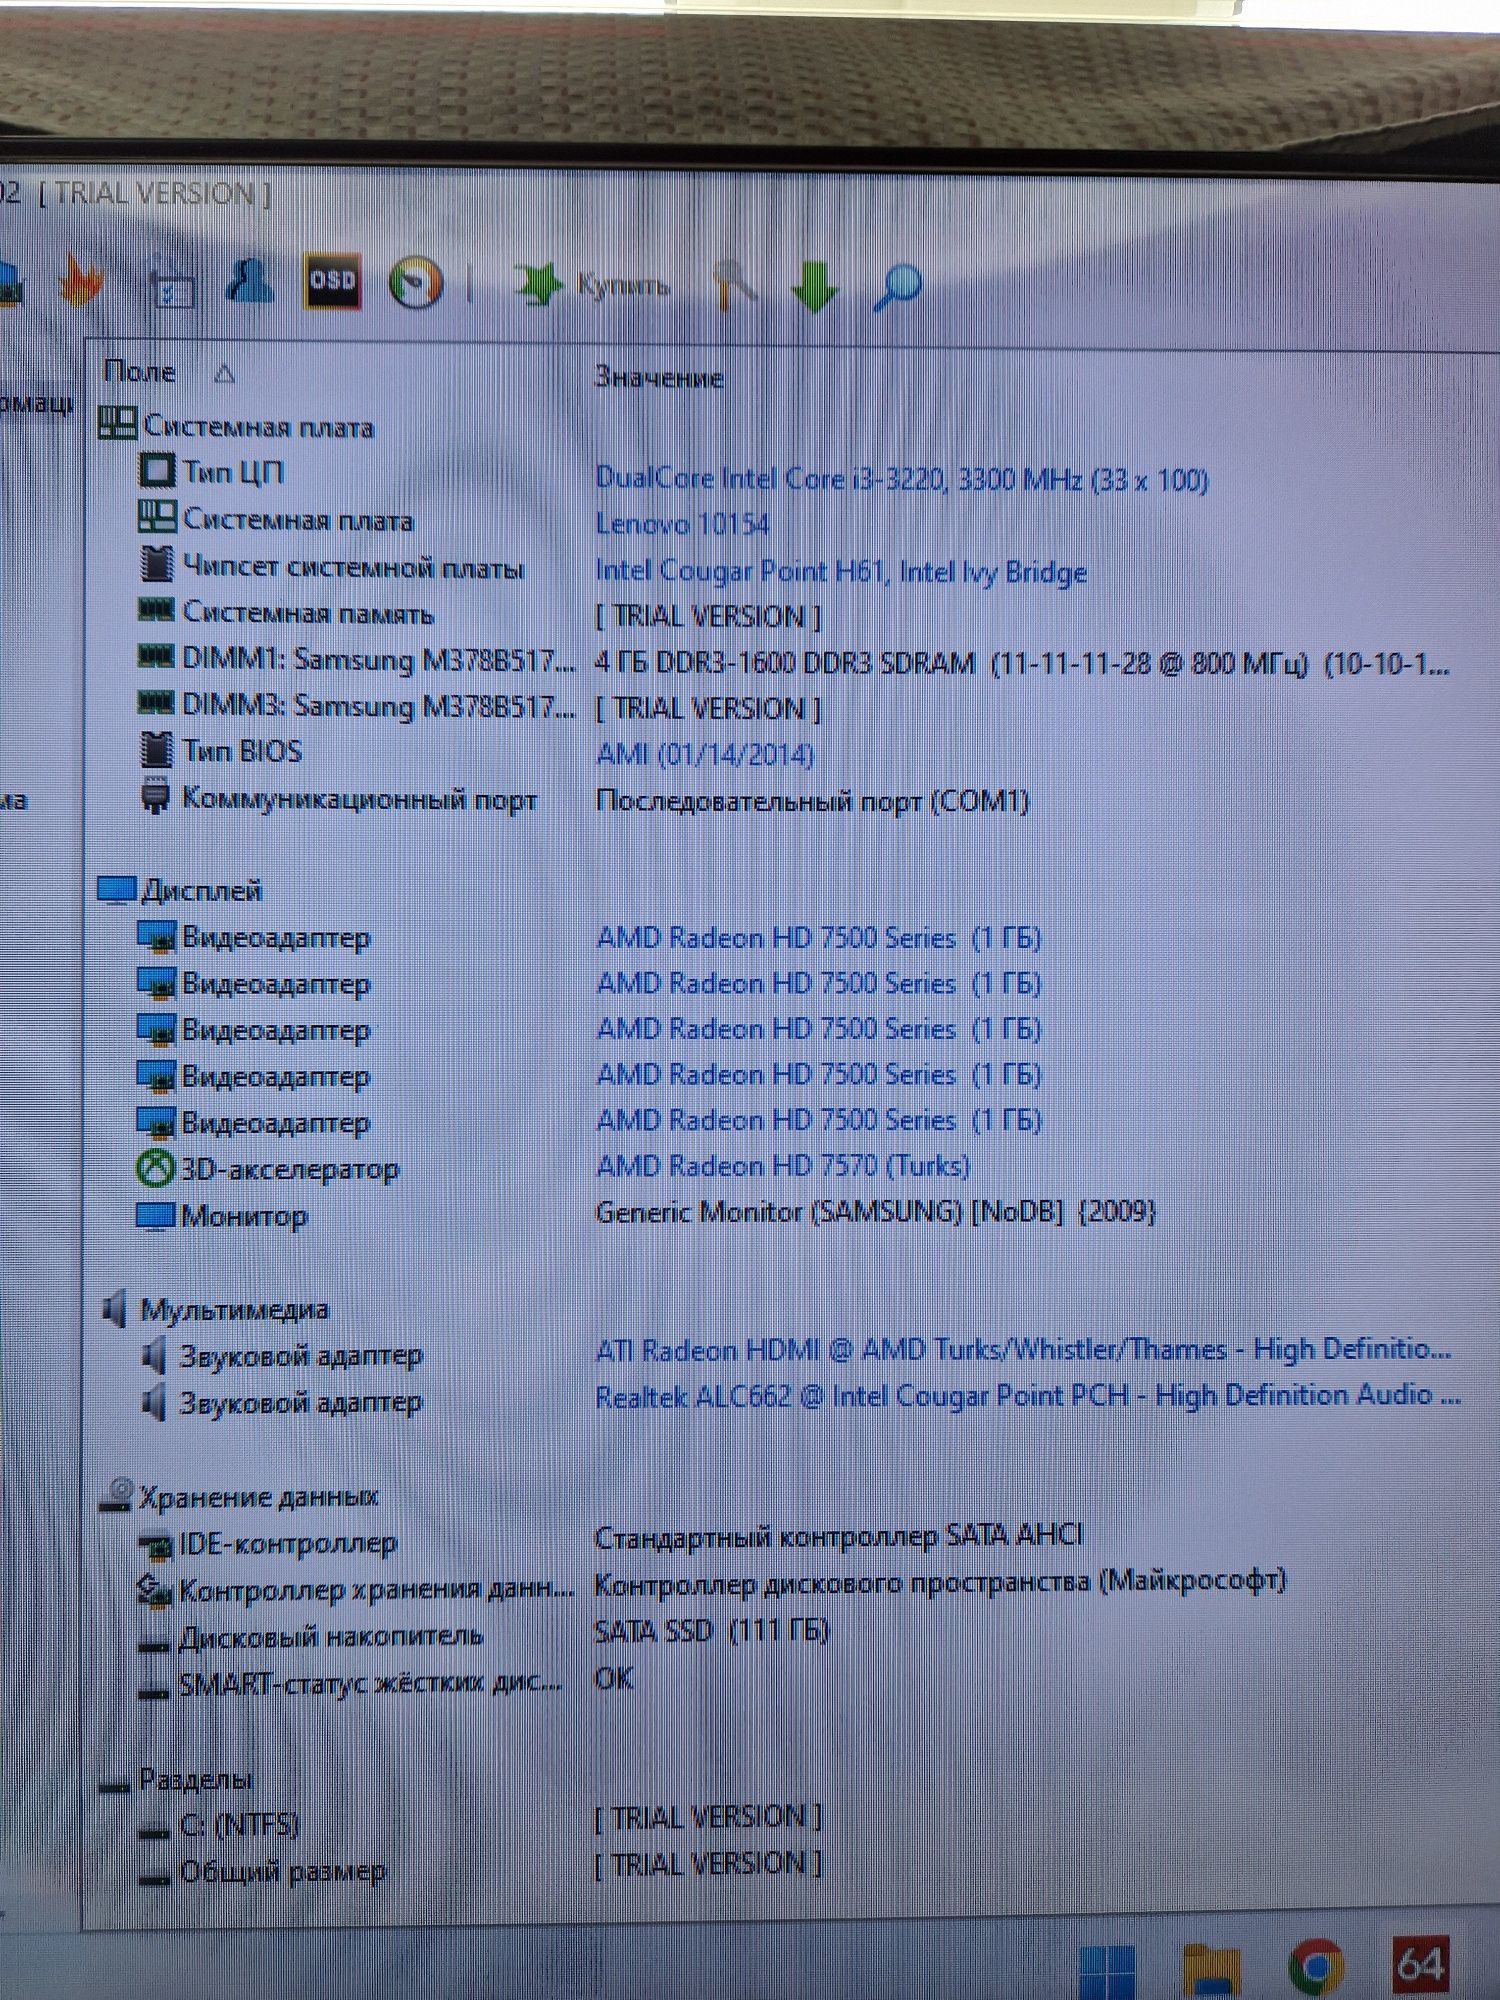
Task: Select the 3D-акселератор row label
Action: (289, 1169)
